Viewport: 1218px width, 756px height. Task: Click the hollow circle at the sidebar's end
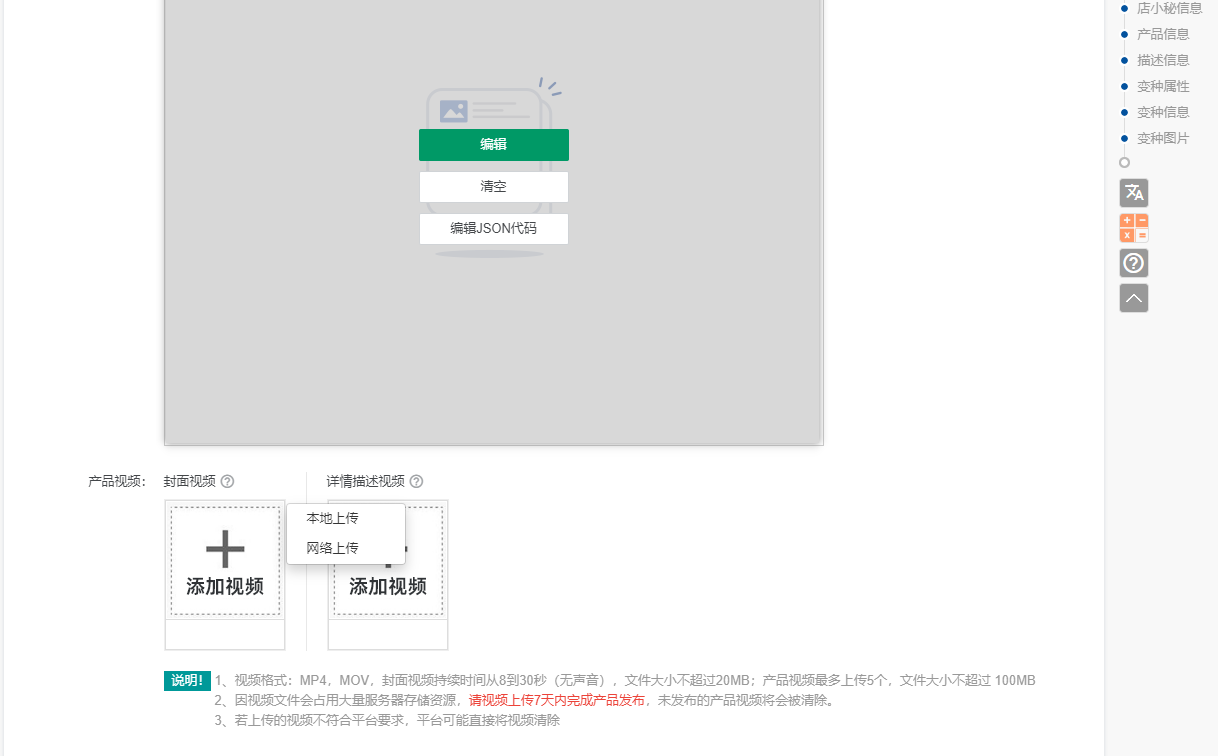(1124, 162)
